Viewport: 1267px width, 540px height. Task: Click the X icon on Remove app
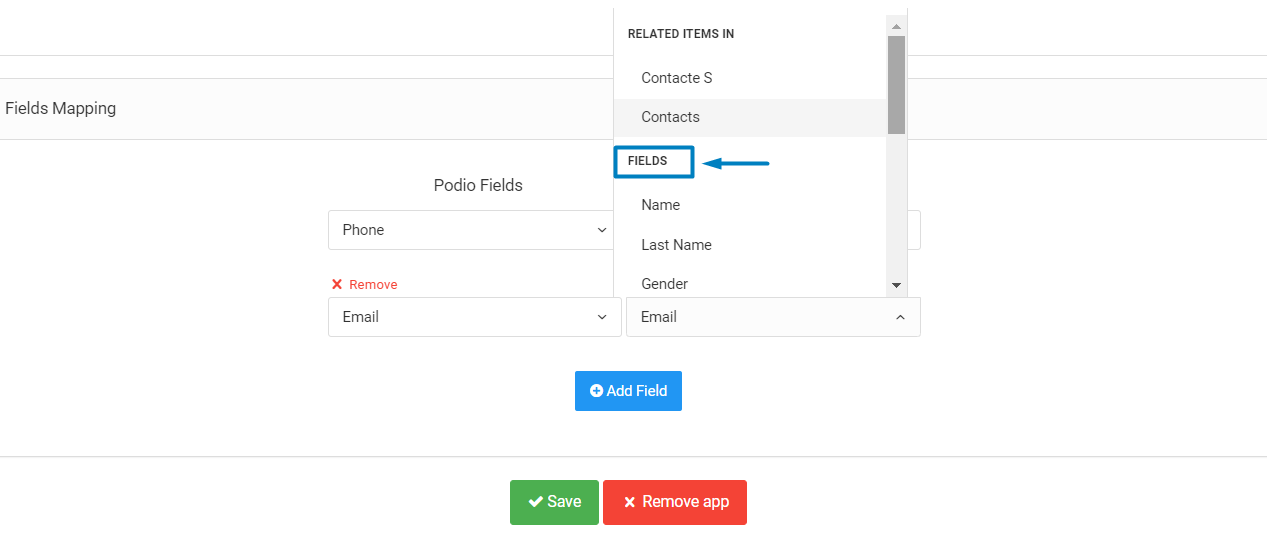pos(629,502)
